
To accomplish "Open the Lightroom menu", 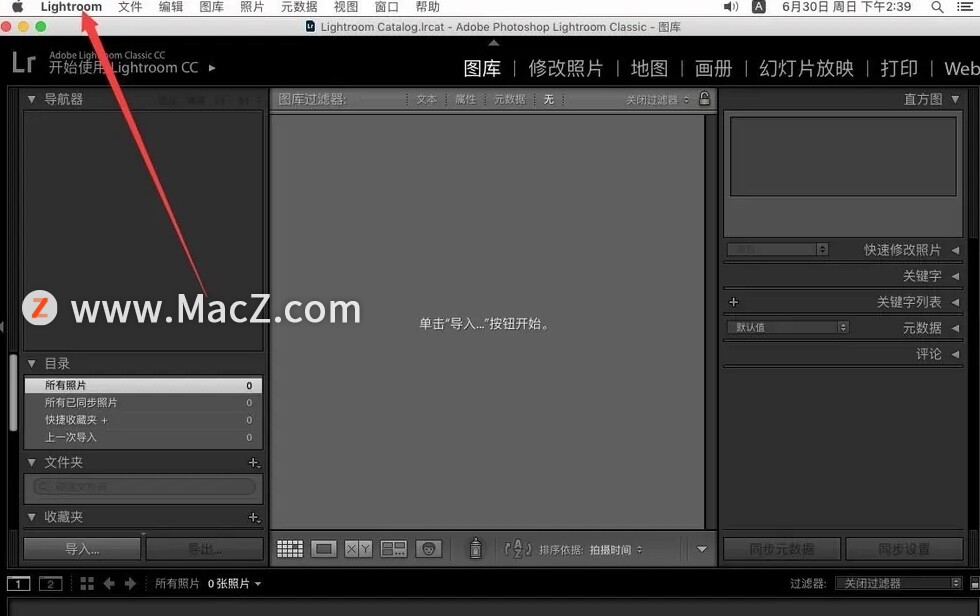I will pyautogui.click(x=71, y=7).
